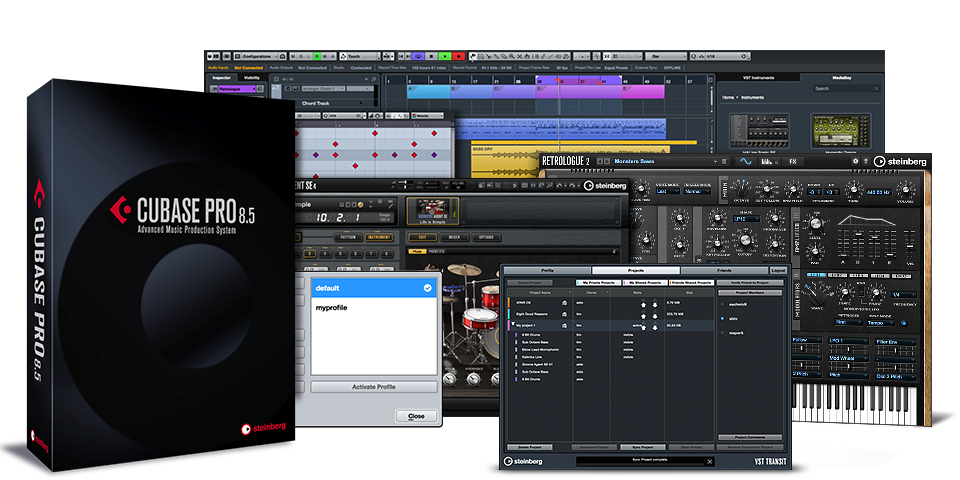The height and width of the screenshot is (480, 960).
Task: Open the Retrologue 2 settings gear icon
Action: tap(854, 161)
